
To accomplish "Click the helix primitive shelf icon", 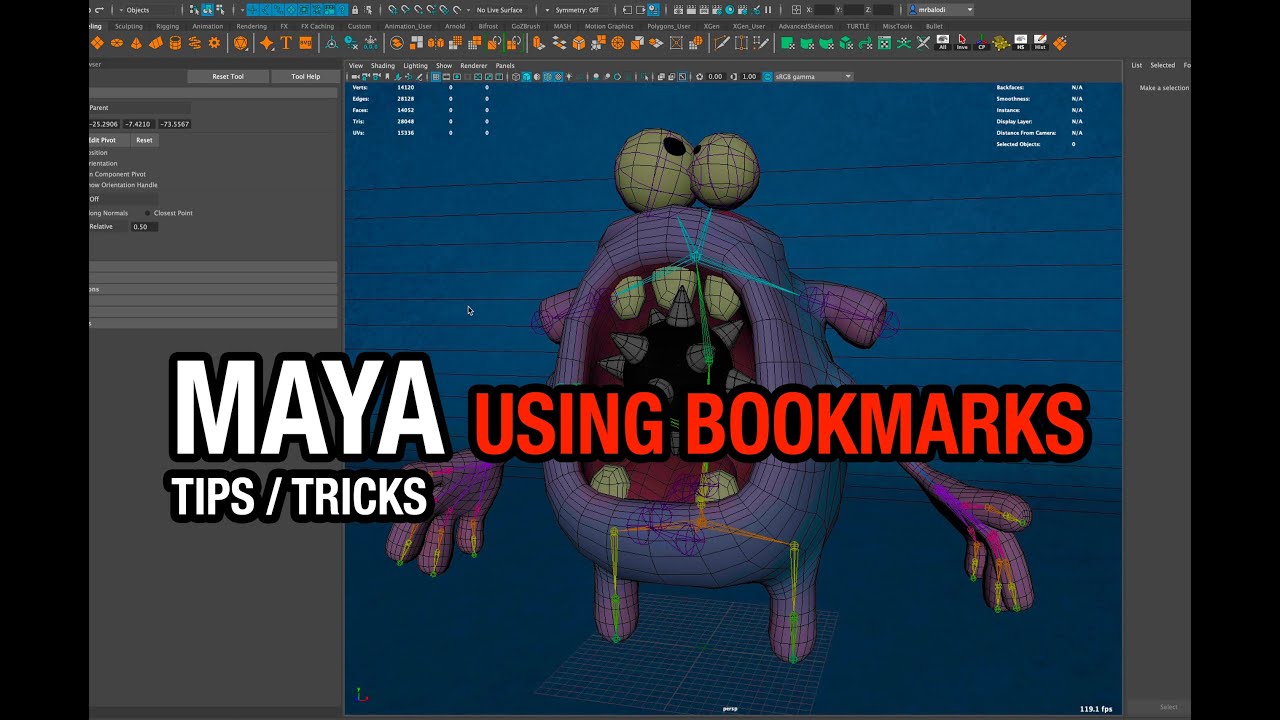I will [x=195, y=43].
